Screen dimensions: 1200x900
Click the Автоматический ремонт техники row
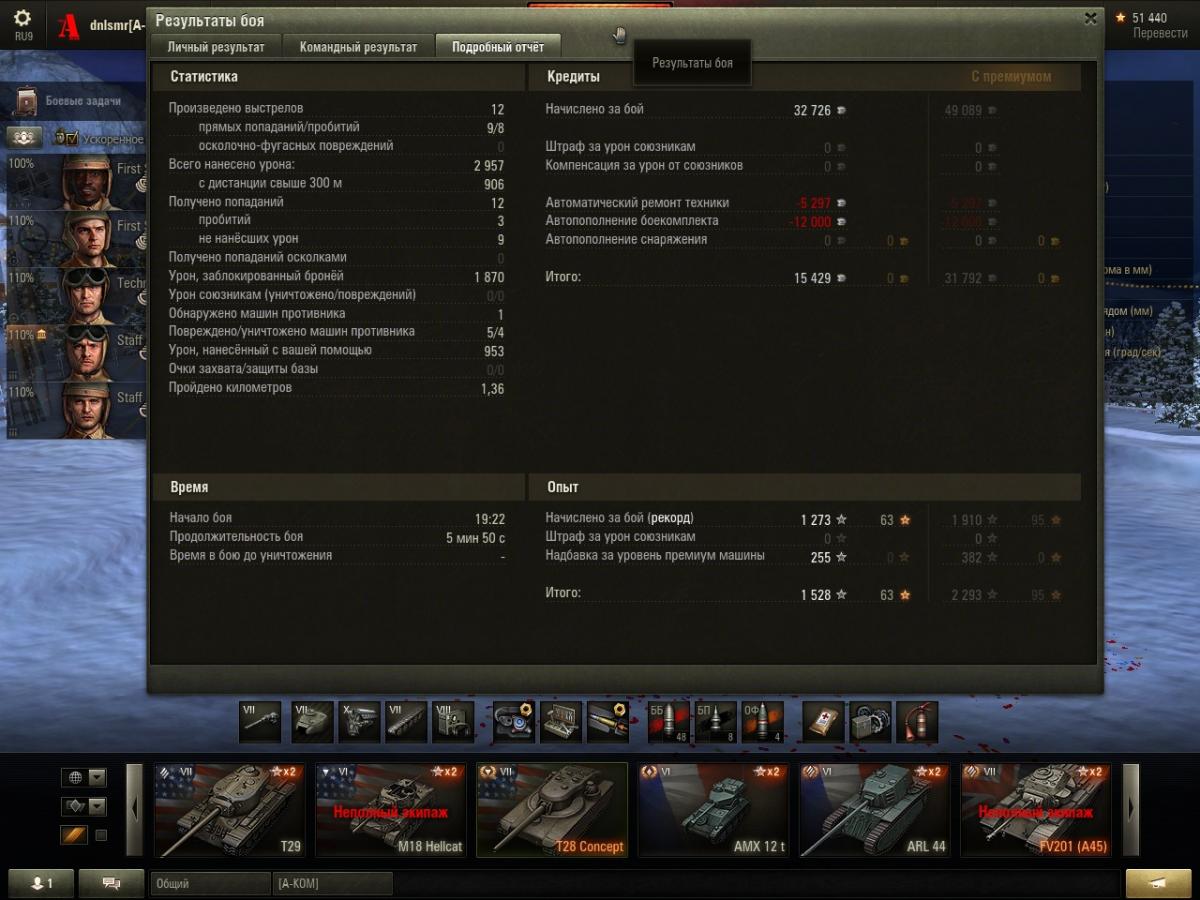coord(697,202)
